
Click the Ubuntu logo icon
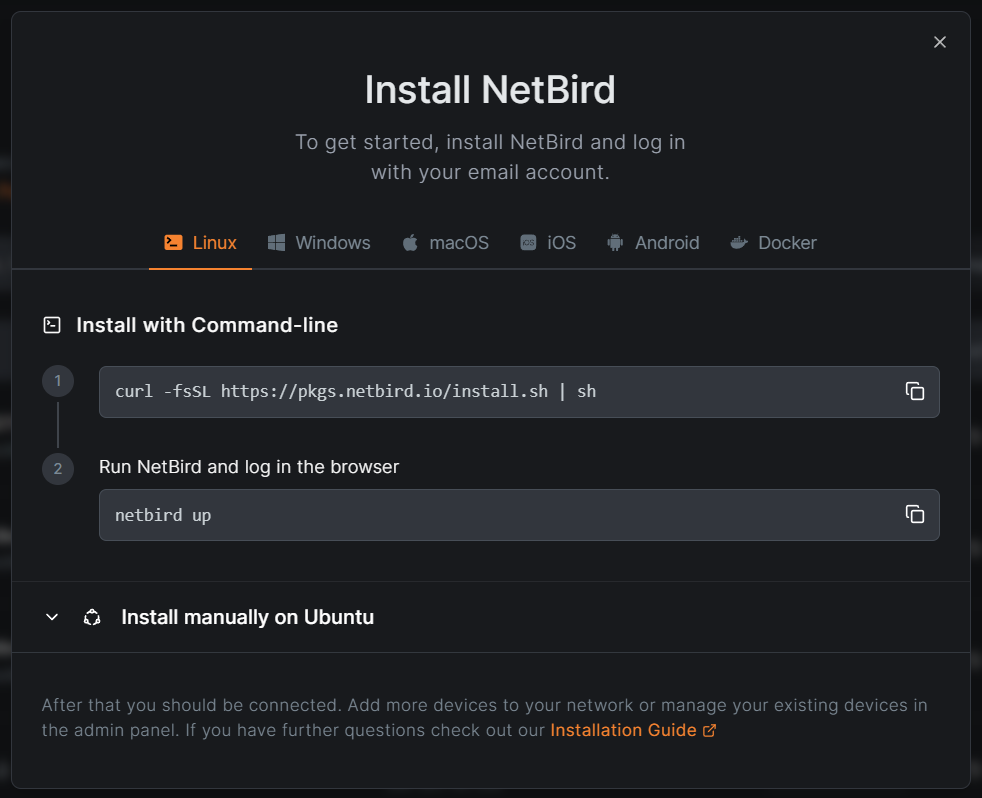(92, 617)
